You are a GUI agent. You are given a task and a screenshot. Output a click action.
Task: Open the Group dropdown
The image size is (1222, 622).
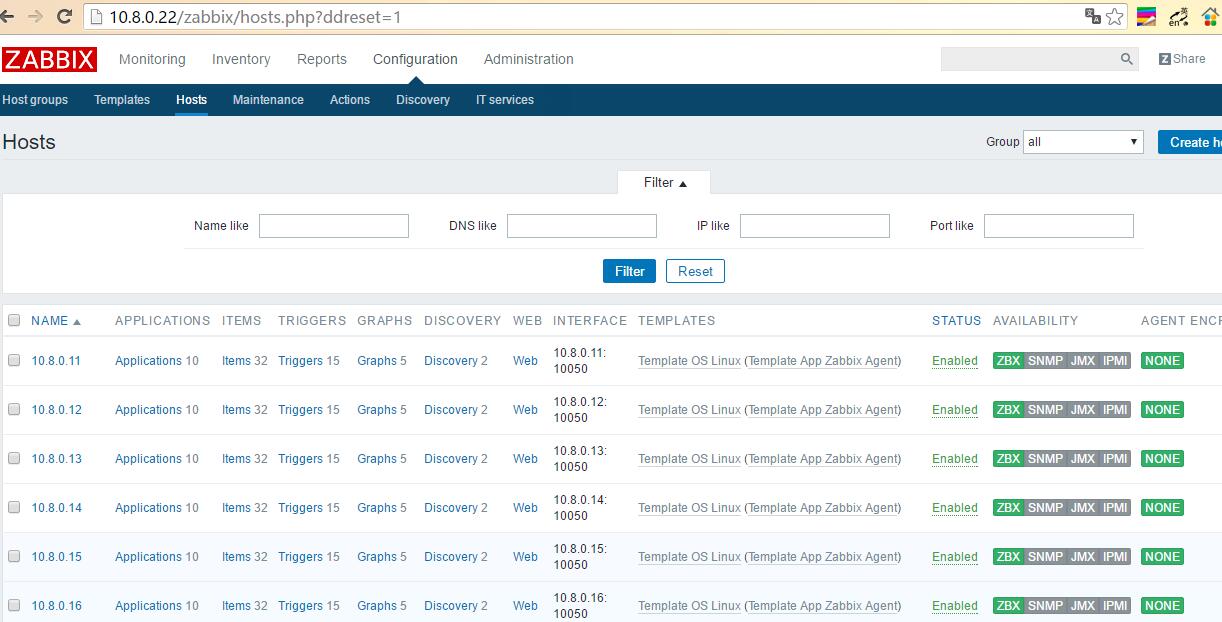coord(1083,142)
